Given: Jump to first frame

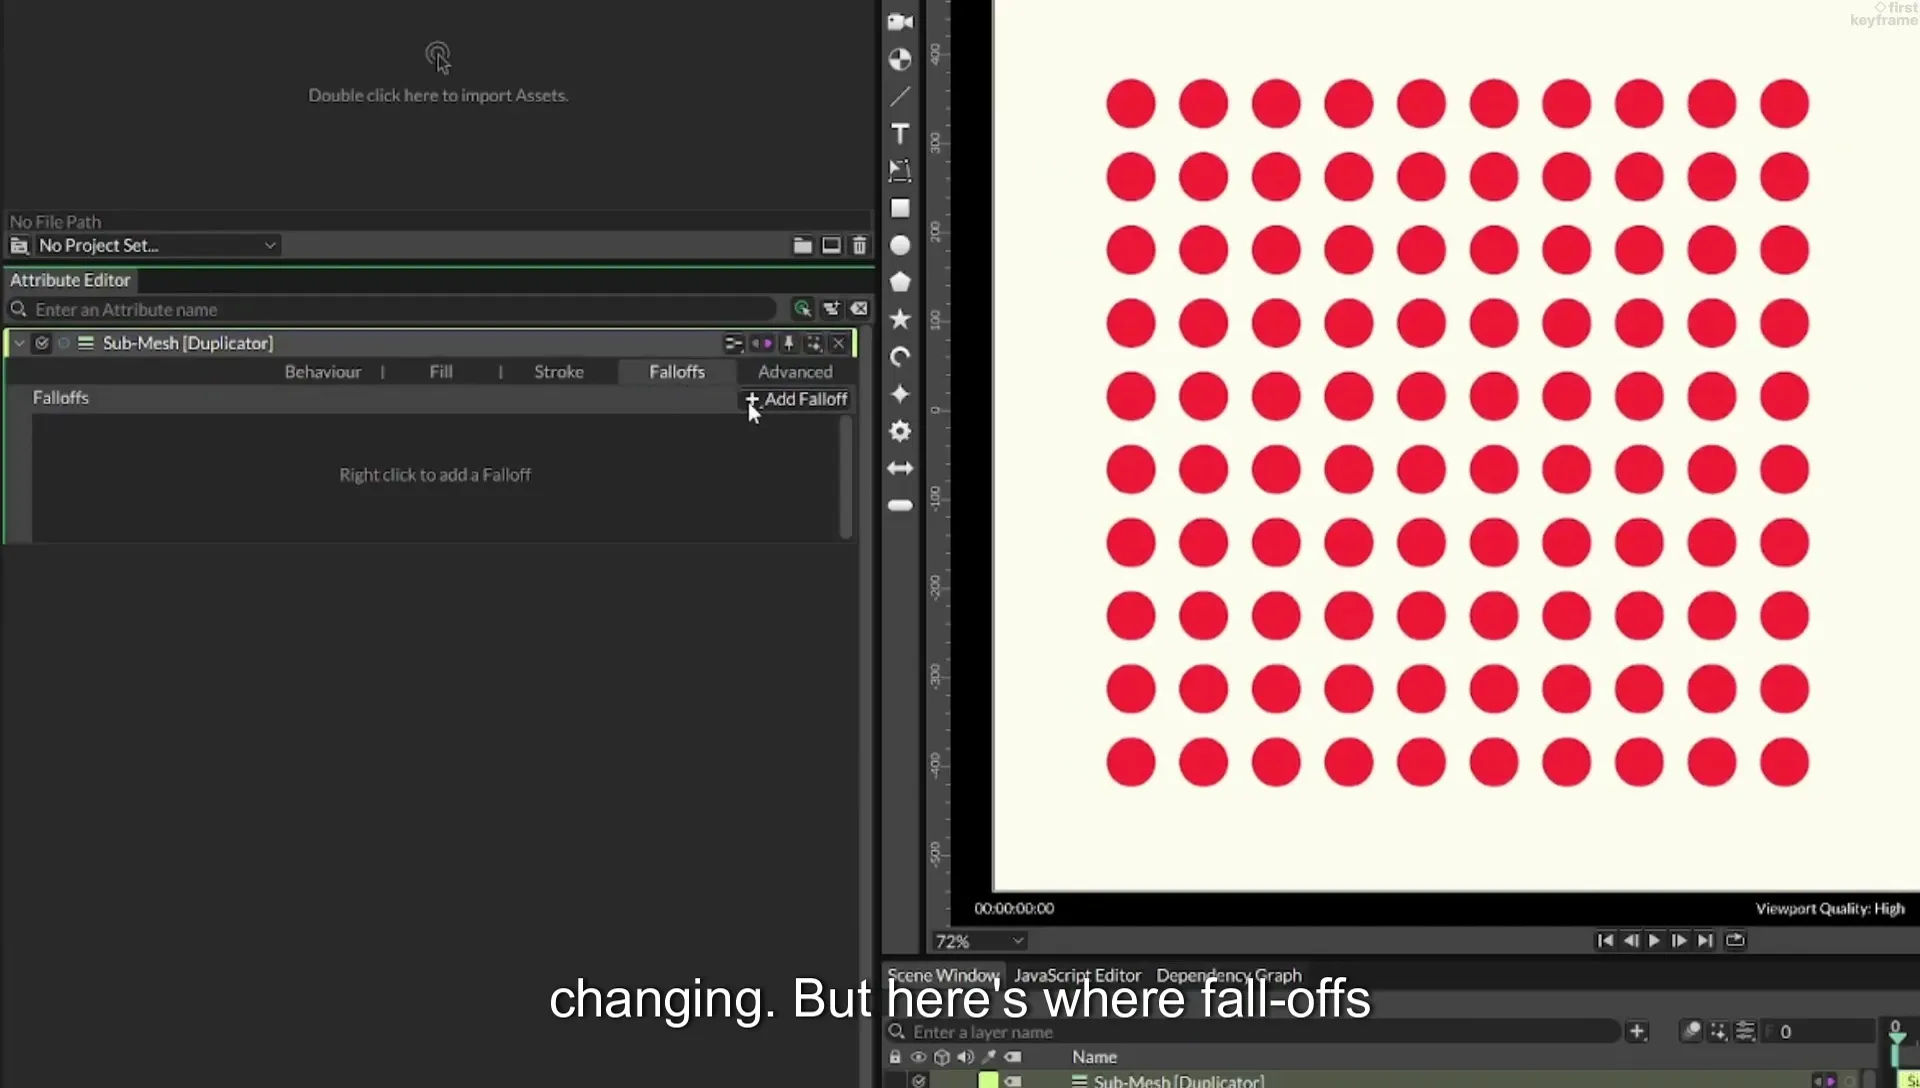Looking at the screenshot, I should [x=1605, y=940].
